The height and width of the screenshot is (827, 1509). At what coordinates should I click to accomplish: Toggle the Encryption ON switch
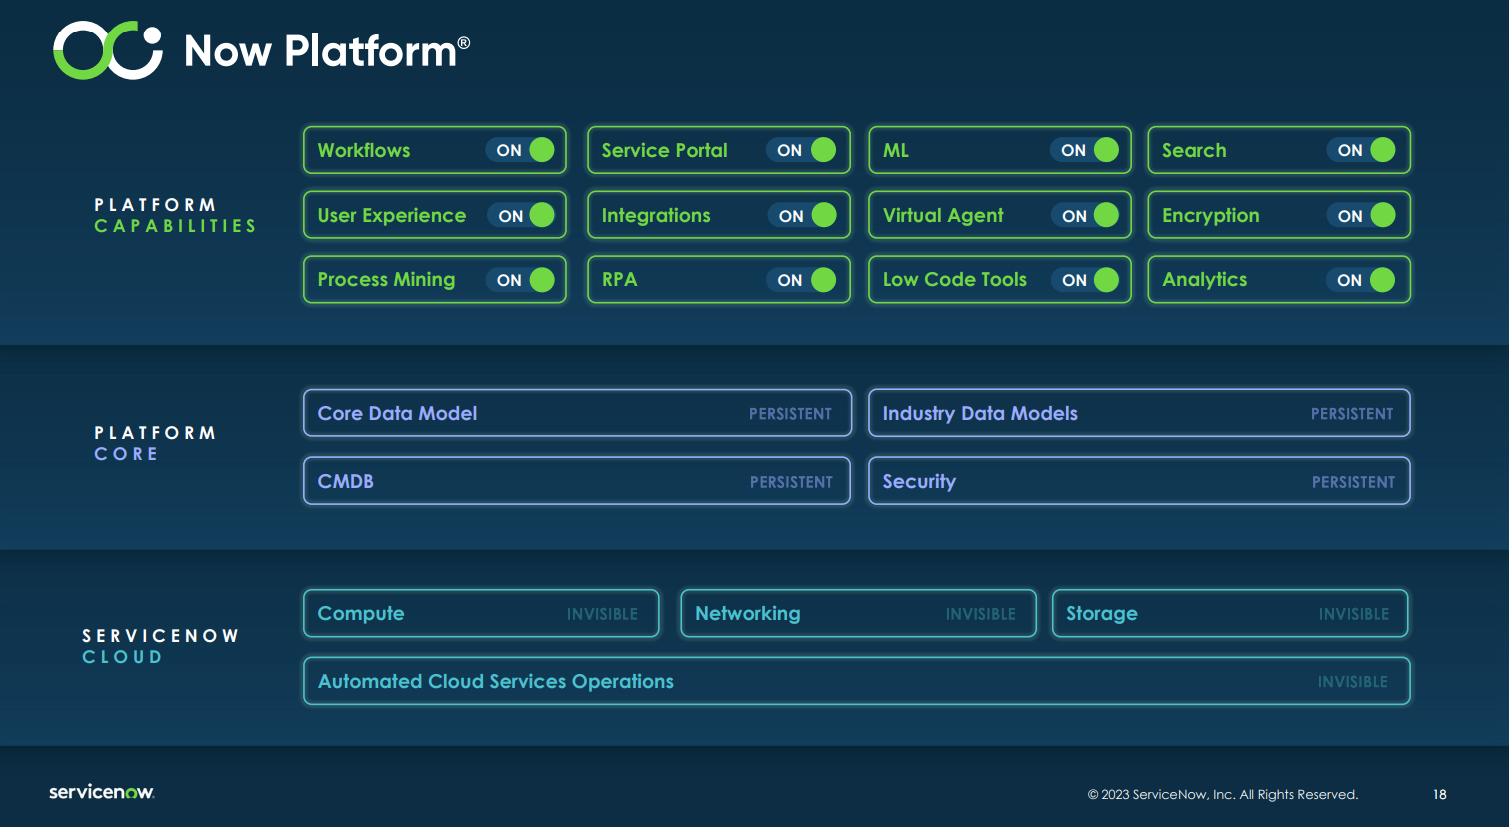(1362, 215)
